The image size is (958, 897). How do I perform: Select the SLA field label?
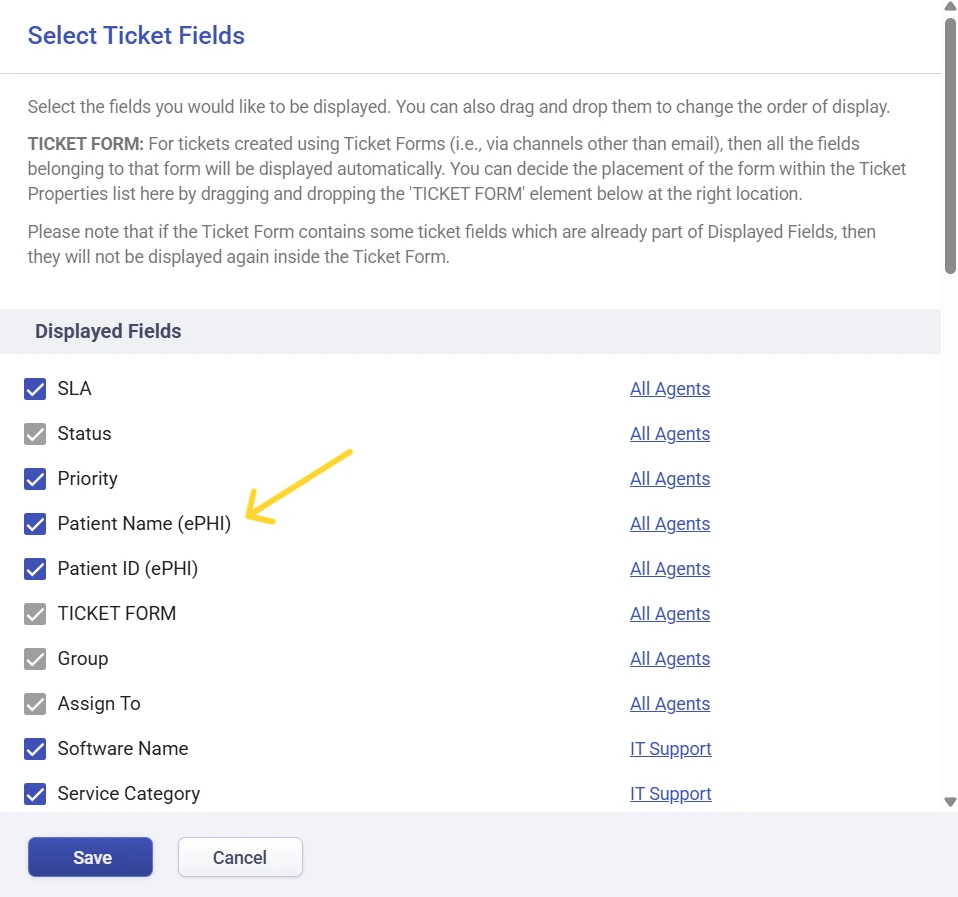point(75,389)
